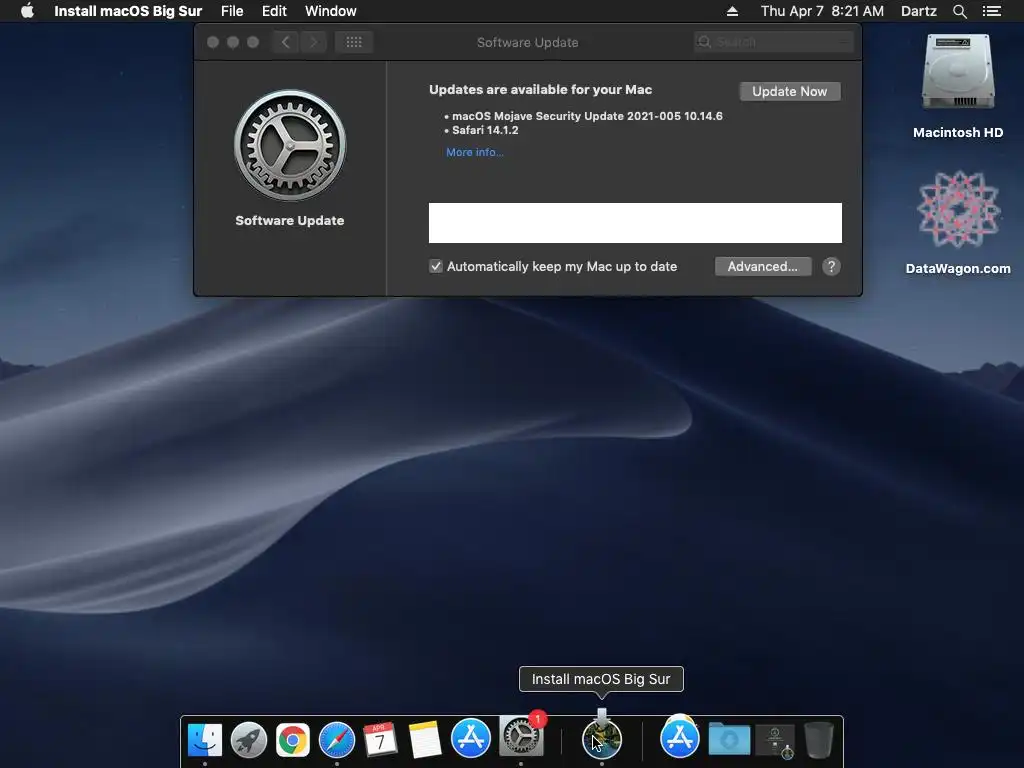Open Google Chrome from the Dock

click(x=293, y=740)
